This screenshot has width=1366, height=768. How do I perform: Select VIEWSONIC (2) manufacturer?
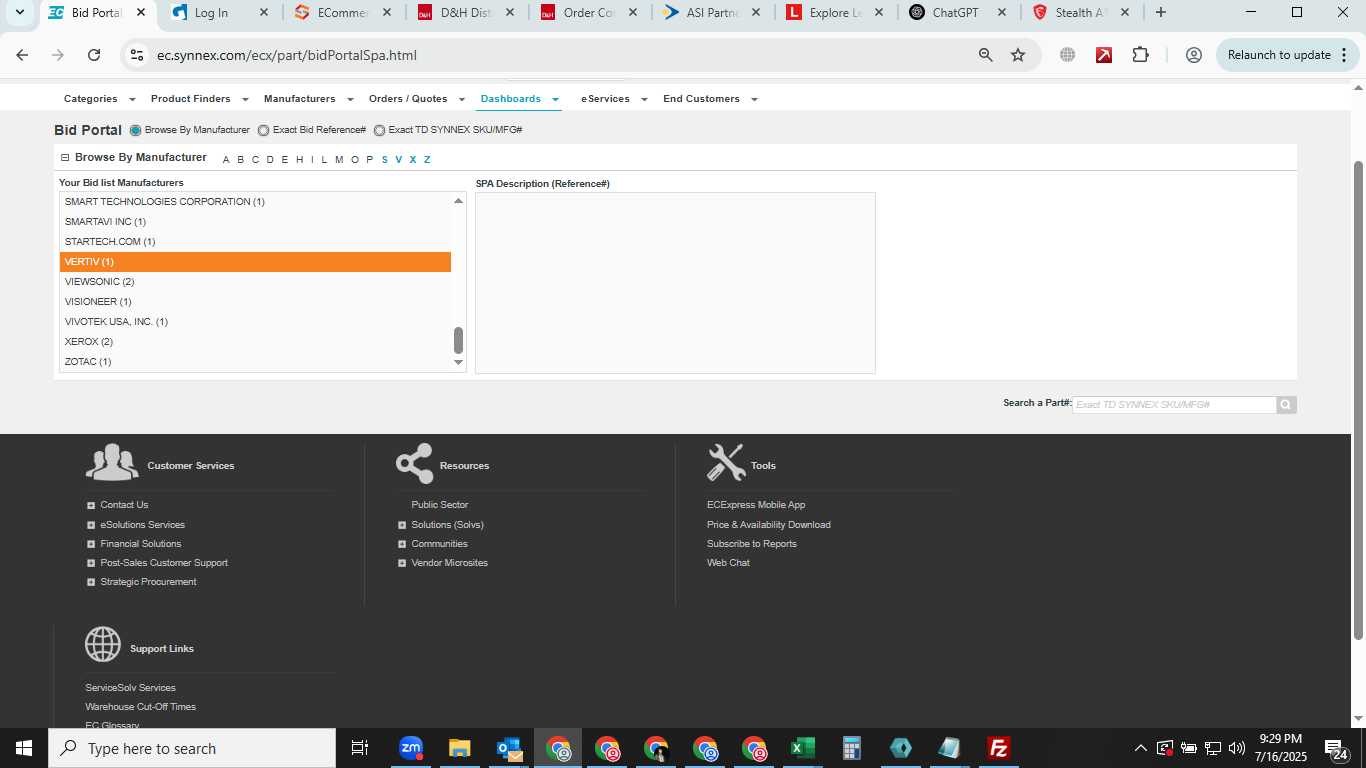point(255,282)
